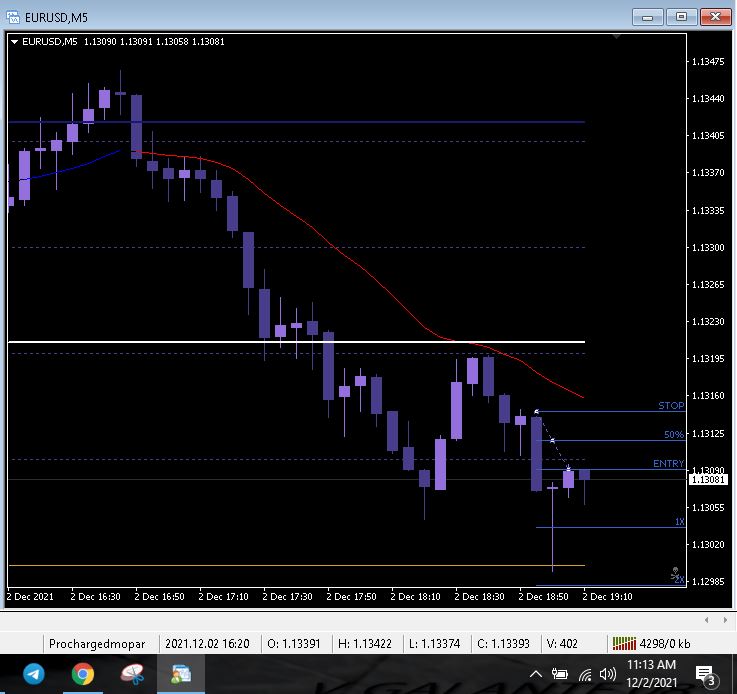
Task: Click the status bar date 2021.12.02 16:20
Action: pyautogui.click(x=207, y=644)
